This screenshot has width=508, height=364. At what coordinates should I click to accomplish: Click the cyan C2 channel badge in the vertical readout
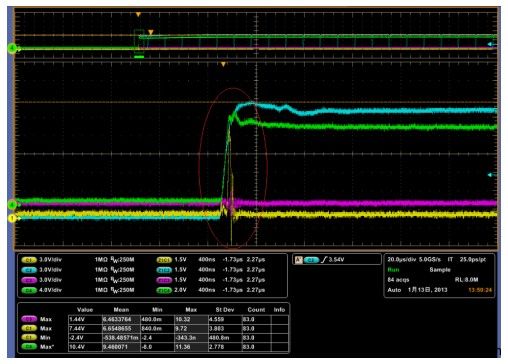(29, 270)
